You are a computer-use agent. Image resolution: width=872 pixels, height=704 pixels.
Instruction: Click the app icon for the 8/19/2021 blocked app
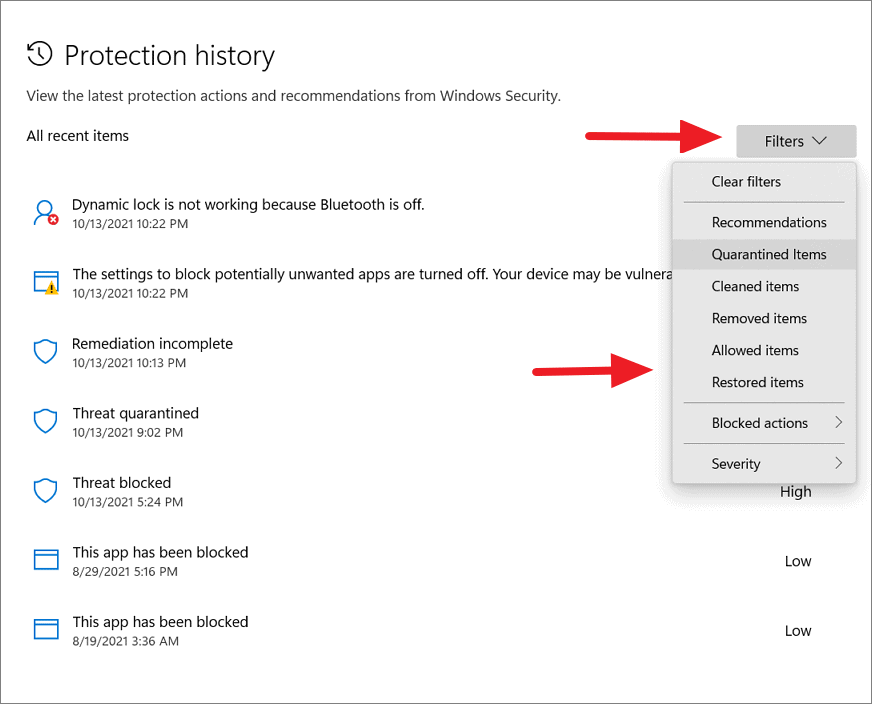coord(45,629)
